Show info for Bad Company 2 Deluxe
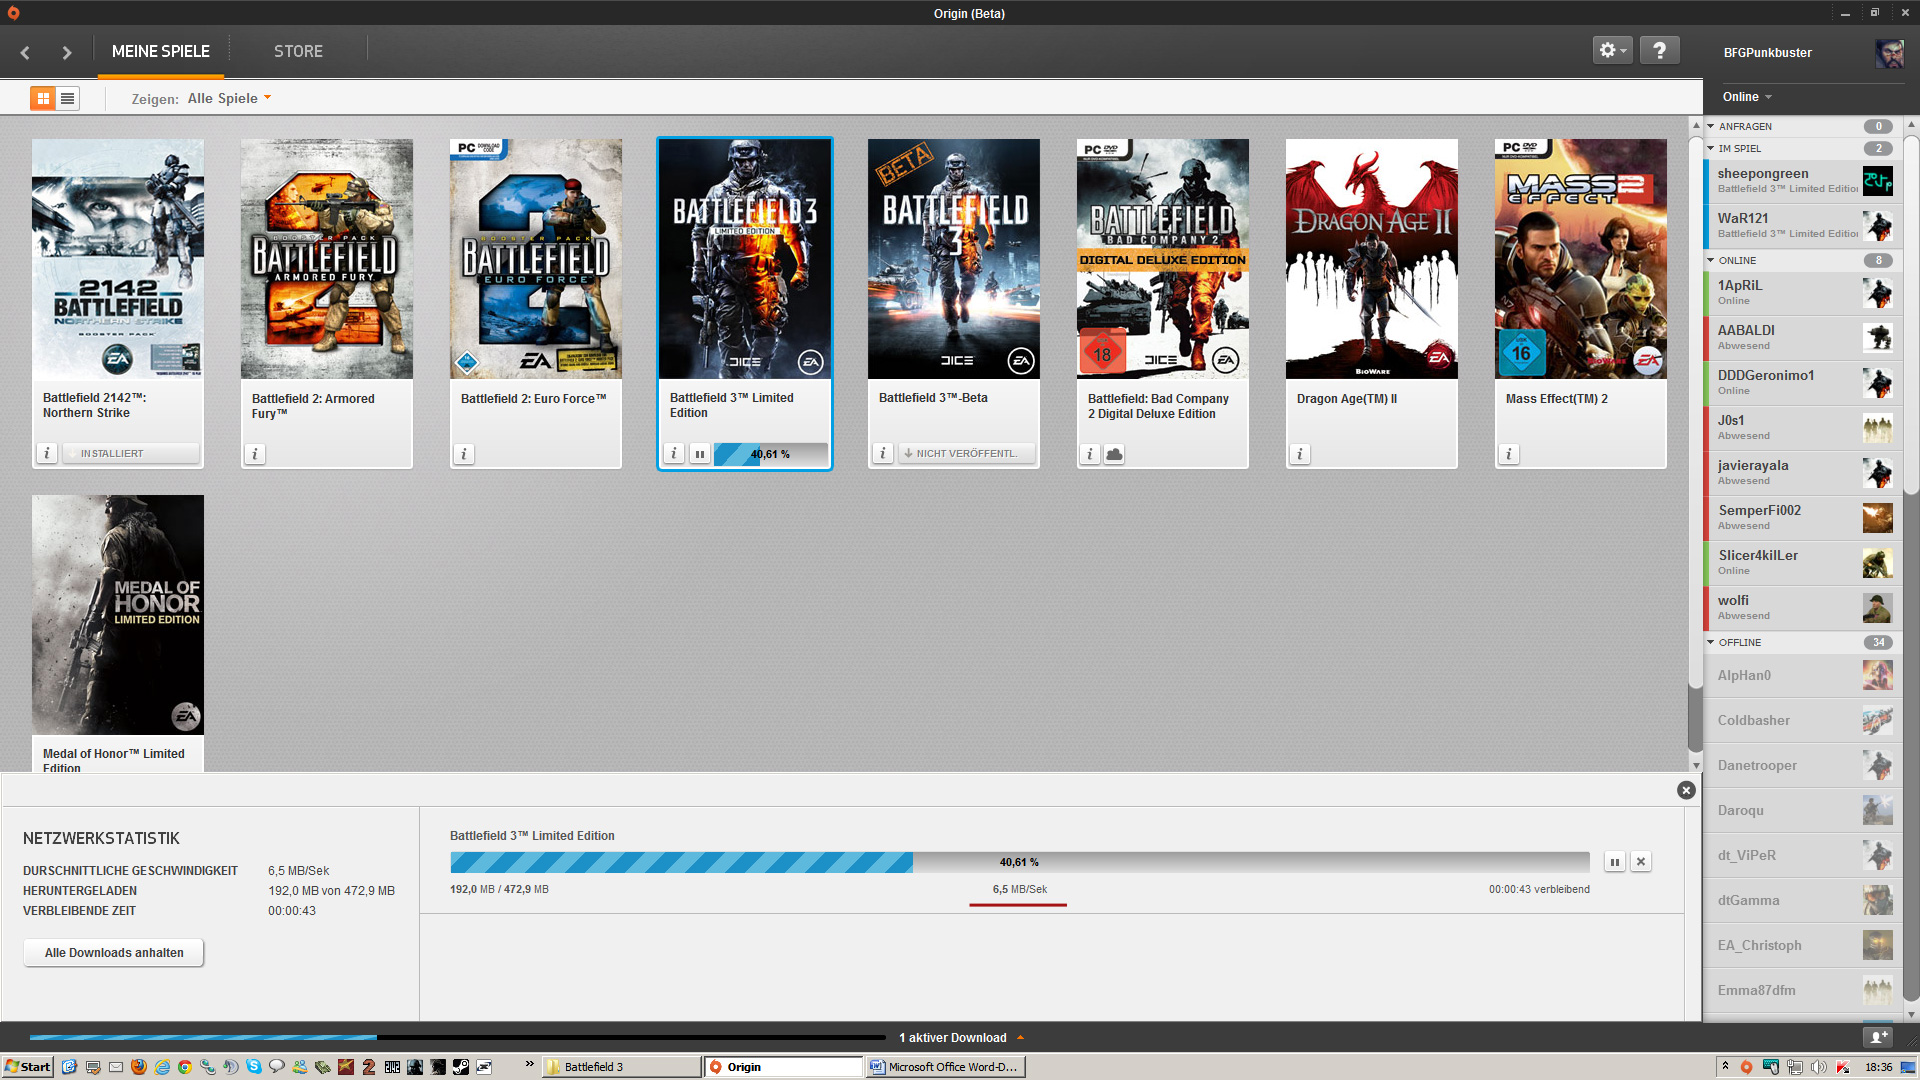1920x1080 pixels. 1090,454
